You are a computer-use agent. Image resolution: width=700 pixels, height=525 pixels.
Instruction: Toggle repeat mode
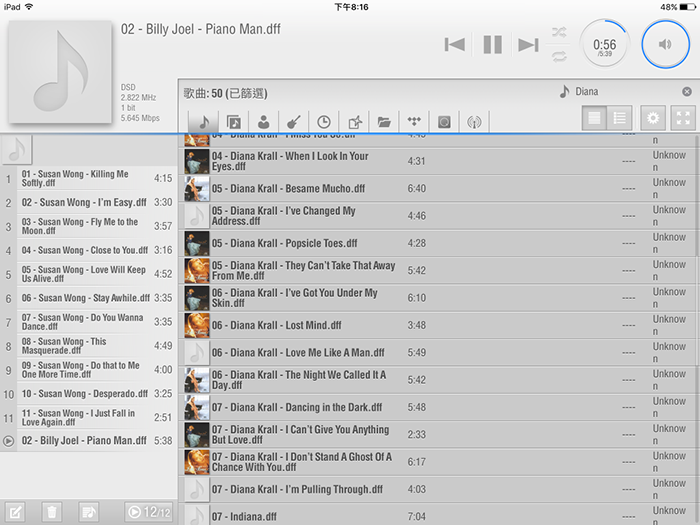pyautogui.click(x=559, y=56)
